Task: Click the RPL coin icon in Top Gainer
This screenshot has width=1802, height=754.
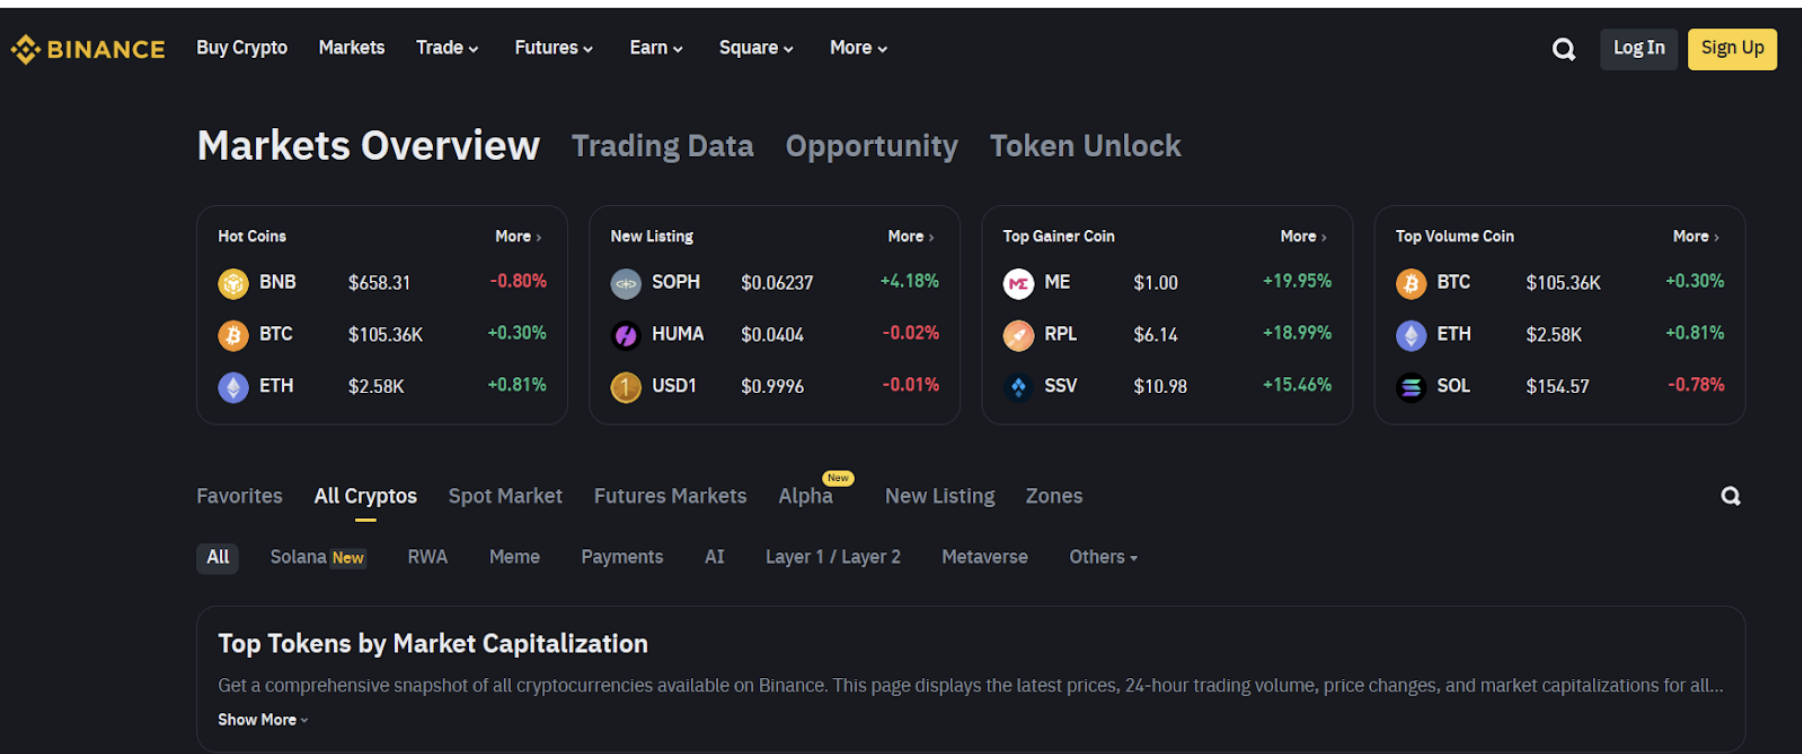Action: (x=1018, y=335)
